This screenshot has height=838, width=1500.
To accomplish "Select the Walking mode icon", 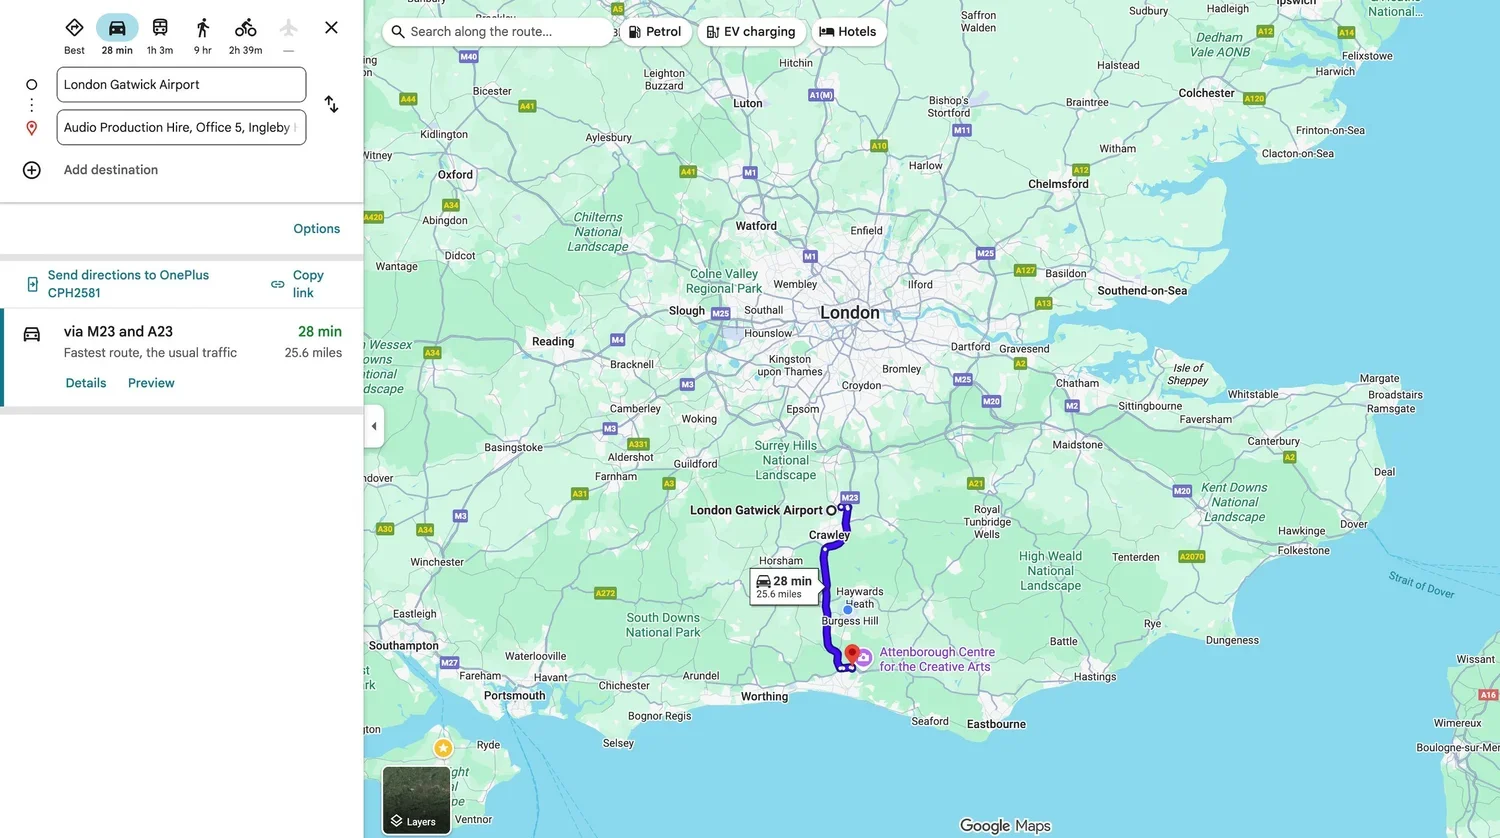I will click(x=203, y=28).
